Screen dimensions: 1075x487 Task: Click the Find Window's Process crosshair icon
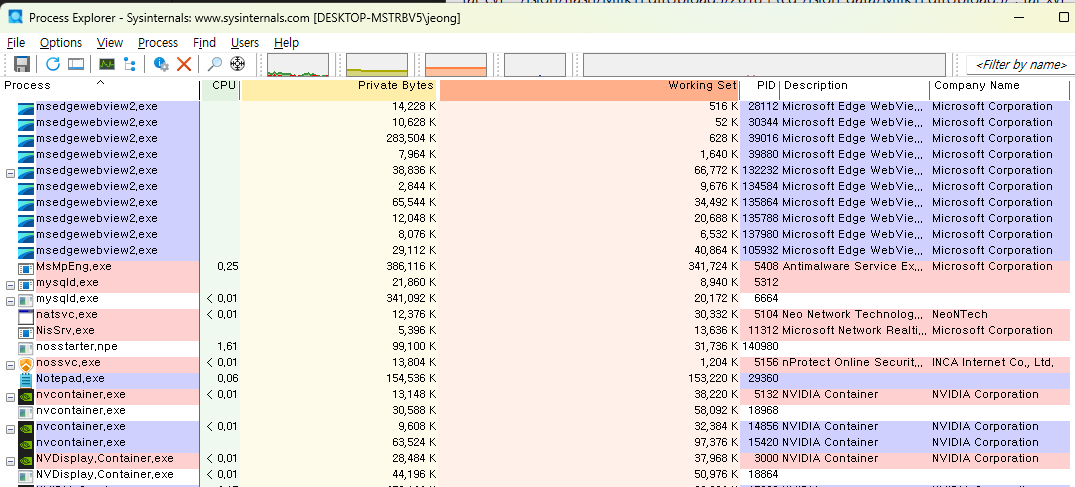pyautogui.click(x=237, y=64)
